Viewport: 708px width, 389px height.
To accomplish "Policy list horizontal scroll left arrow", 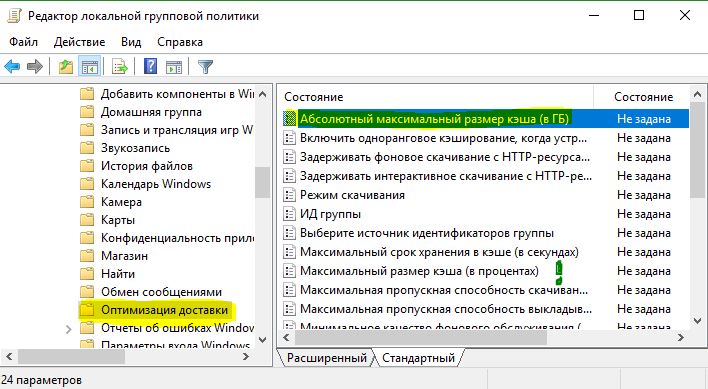I will [x=286, y=338].
